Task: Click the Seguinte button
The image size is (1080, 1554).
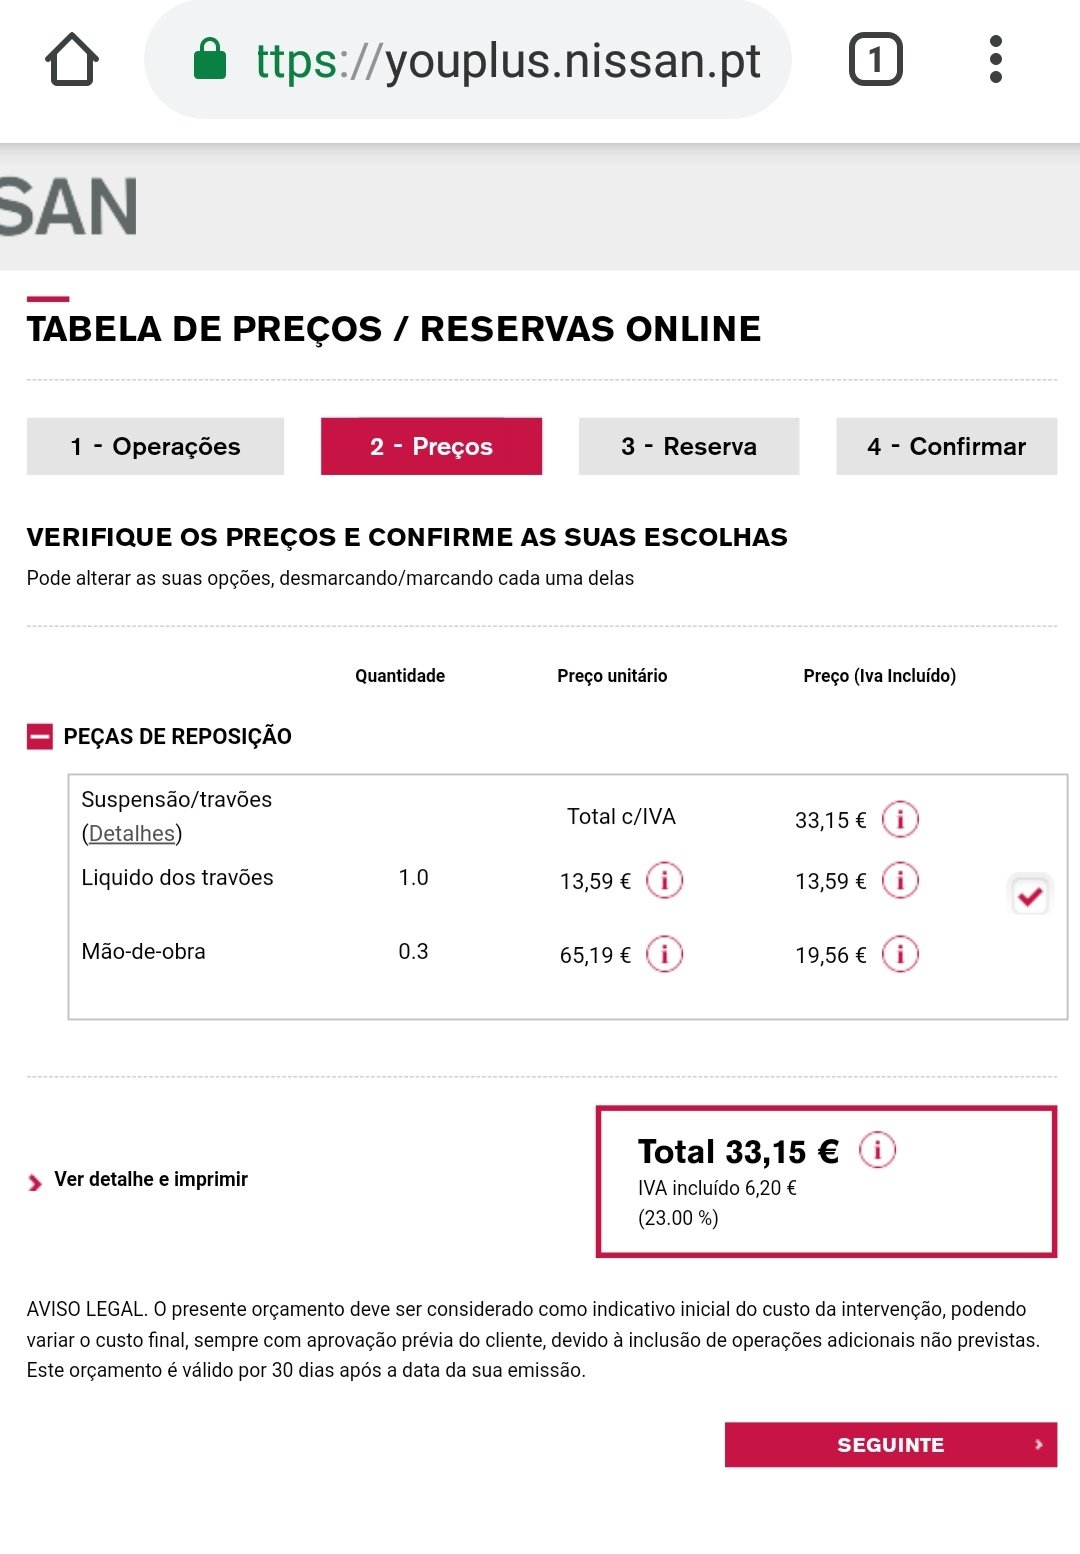Action: coord(890,1444)
